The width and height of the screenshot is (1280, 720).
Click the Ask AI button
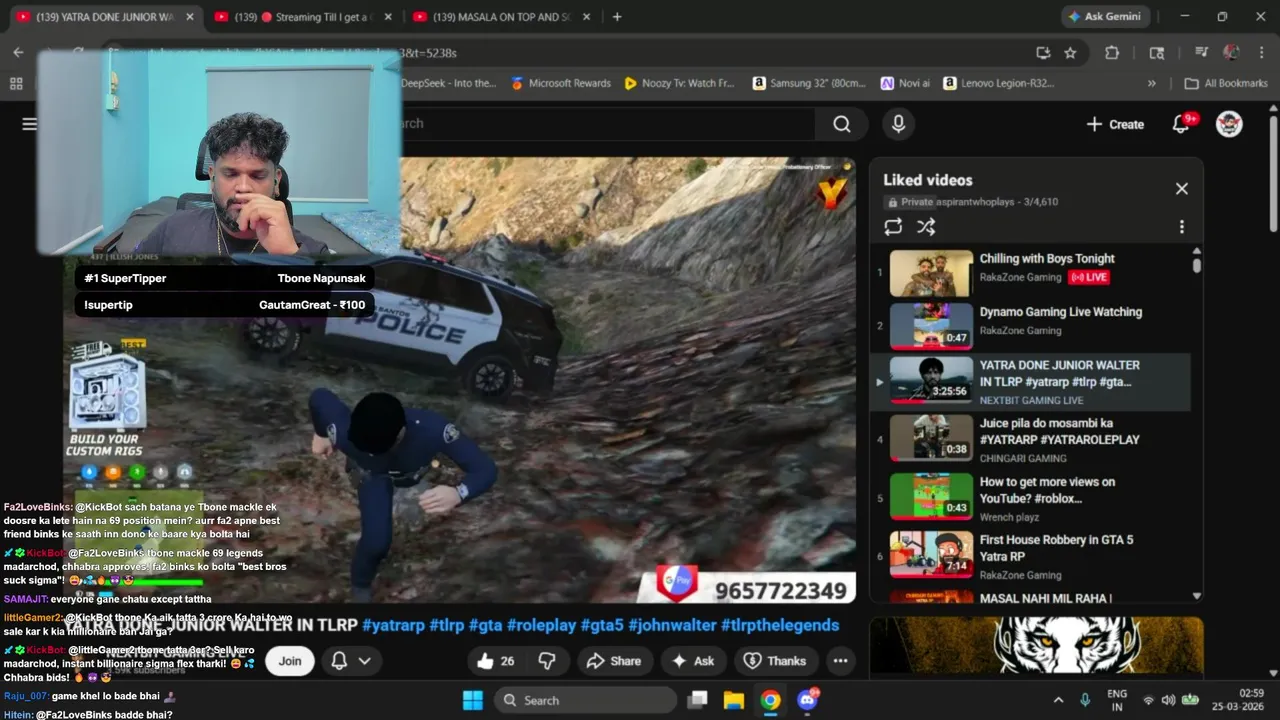click(x=693, y=661)
